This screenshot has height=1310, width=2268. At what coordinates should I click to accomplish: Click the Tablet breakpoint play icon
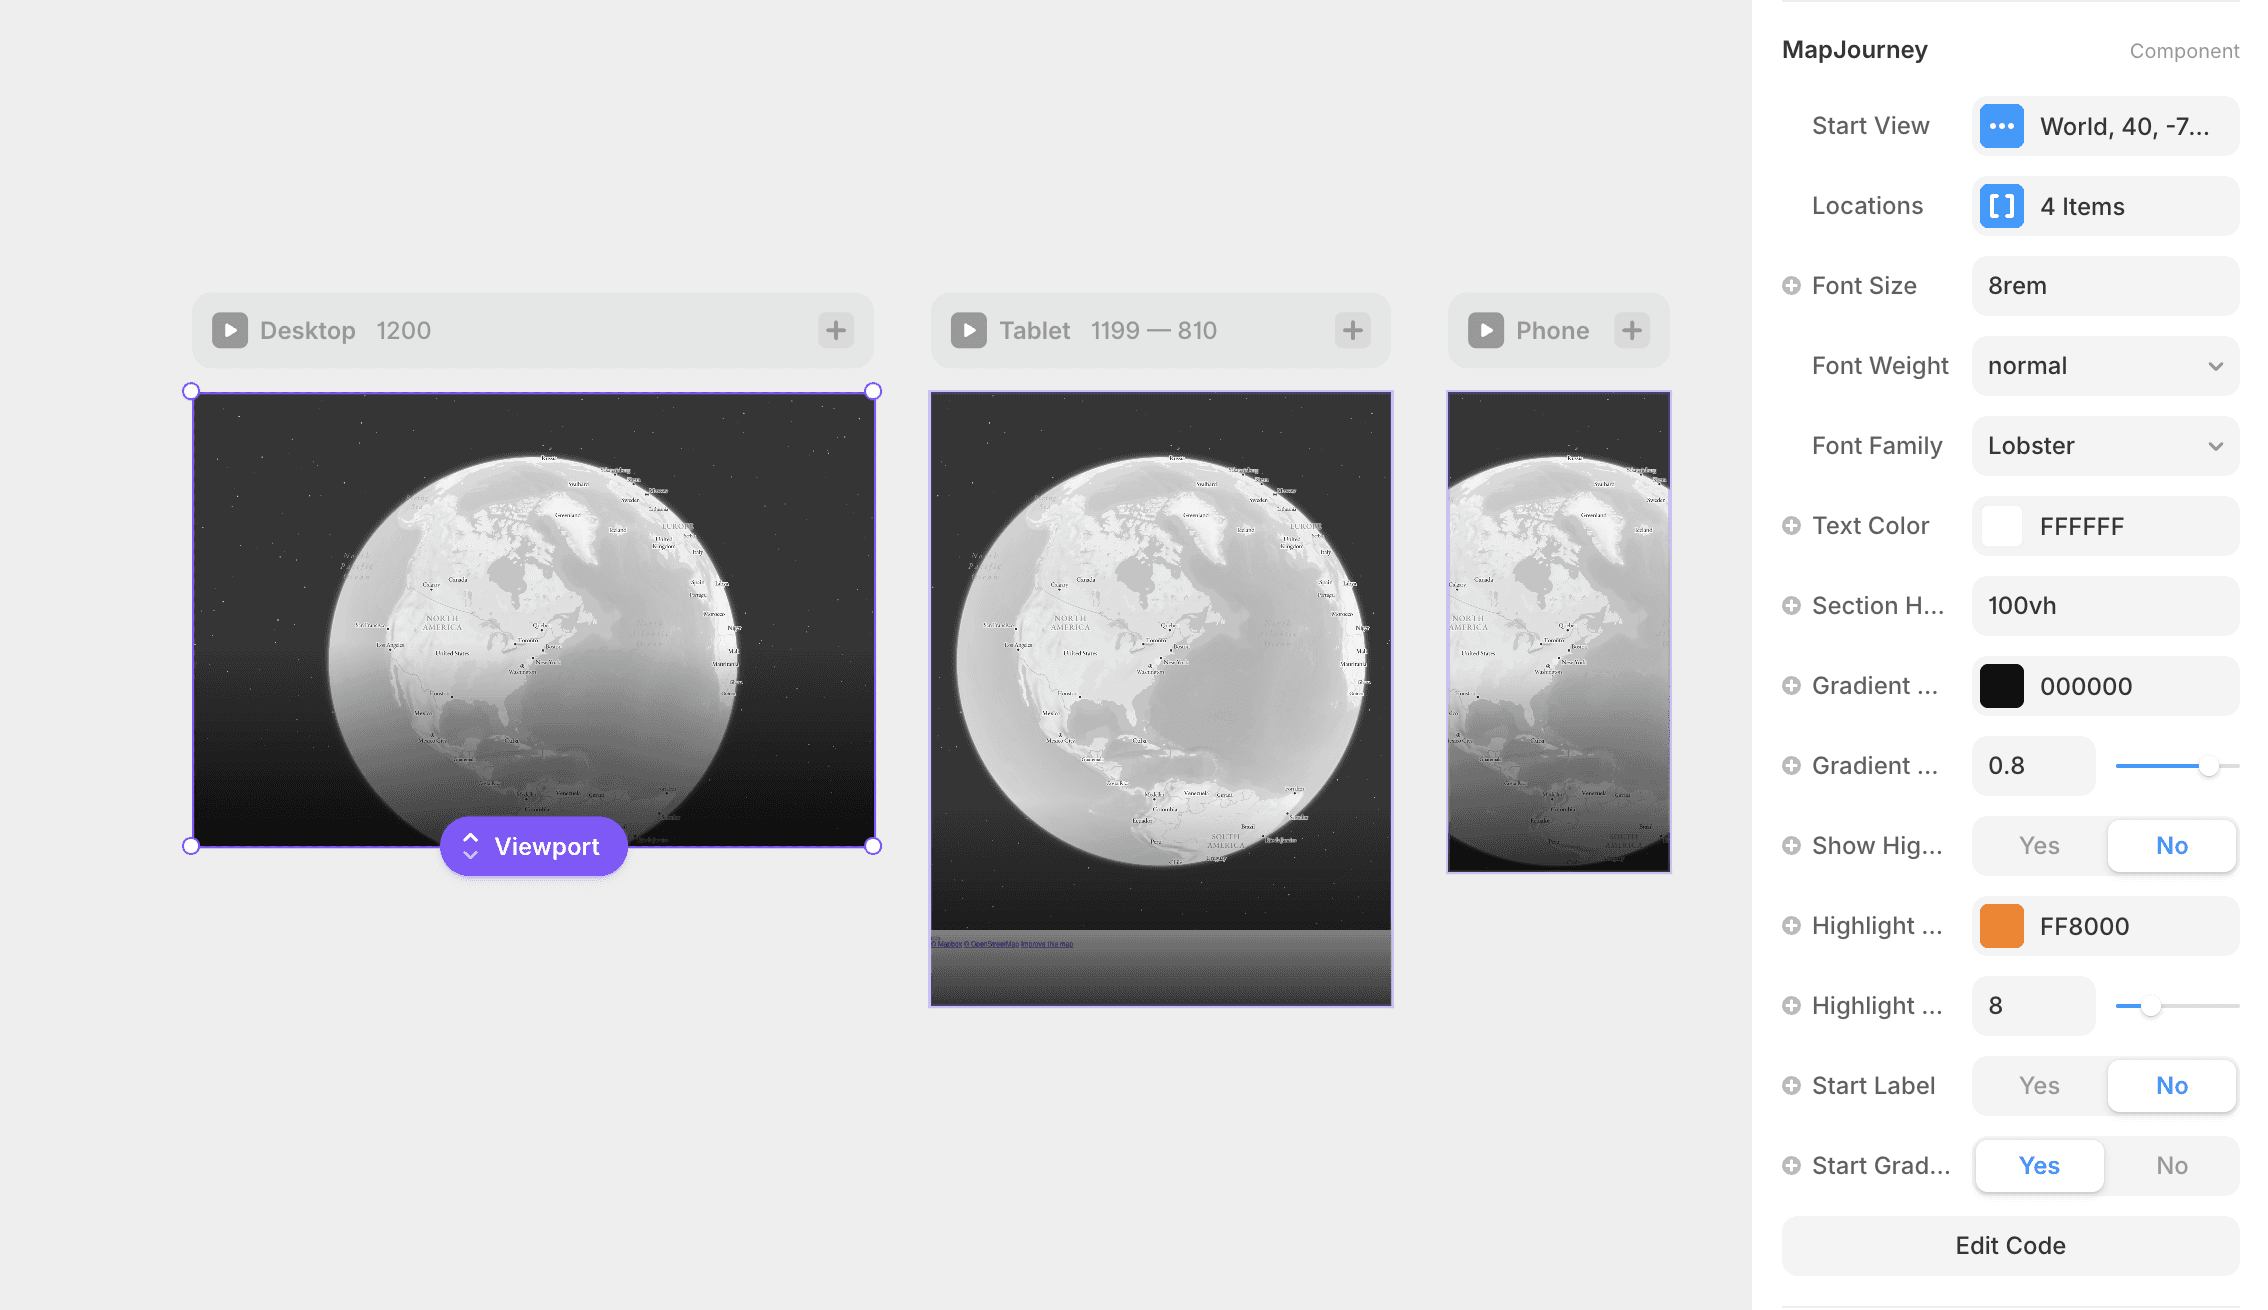click(x=968, y=331)
